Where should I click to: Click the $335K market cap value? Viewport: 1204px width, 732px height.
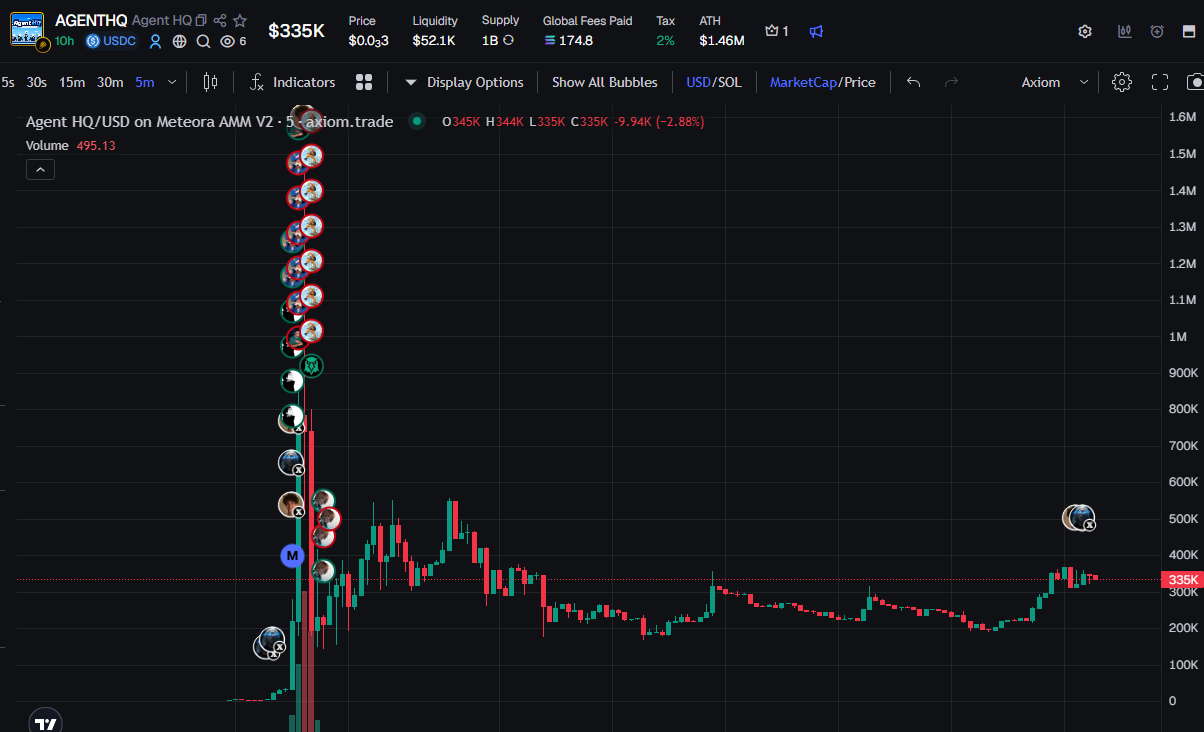(297, 31)
